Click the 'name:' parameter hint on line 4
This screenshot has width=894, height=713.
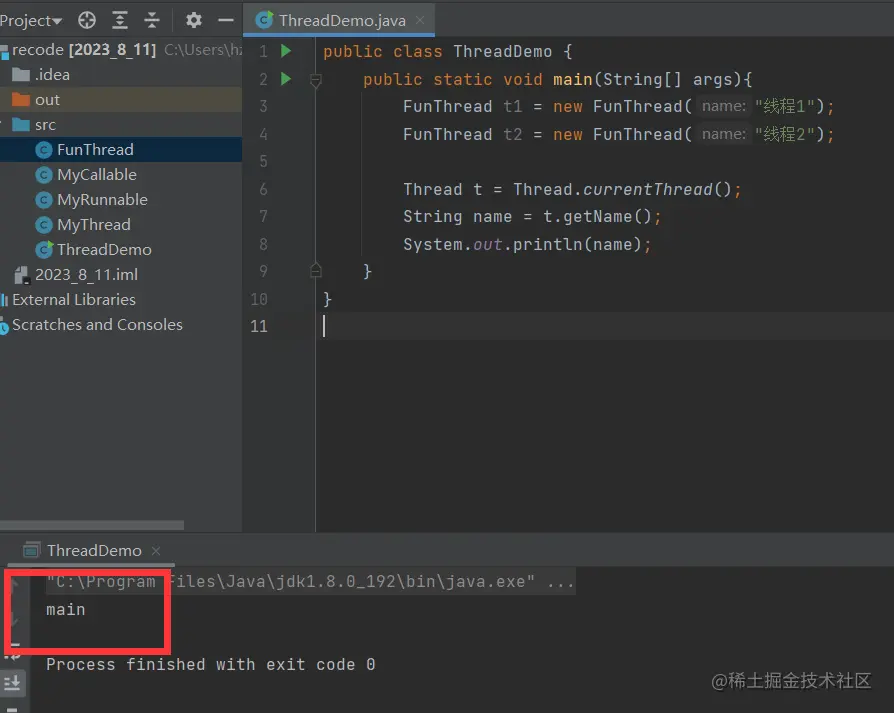pyautogui.click(x=724, y=135)
